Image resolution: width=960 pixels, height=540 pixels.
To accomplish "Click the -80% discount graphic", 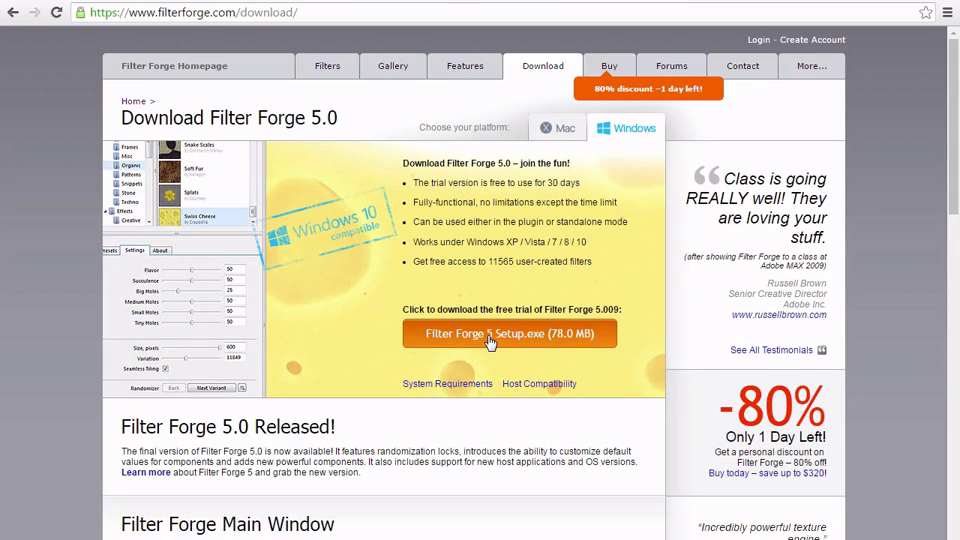I will 772,407.
